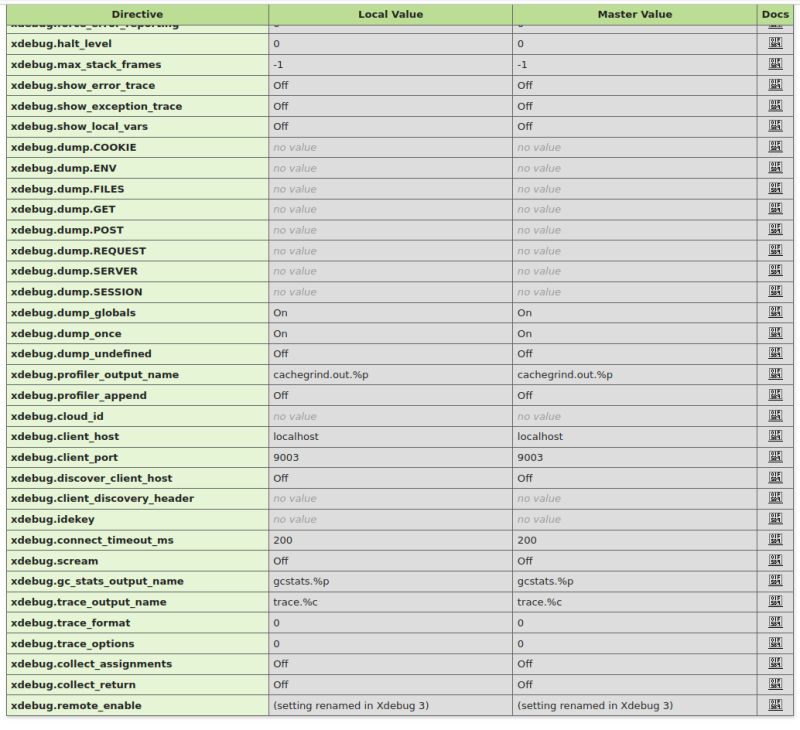Open docs icon for xdebug.client_port

[775, 457]
